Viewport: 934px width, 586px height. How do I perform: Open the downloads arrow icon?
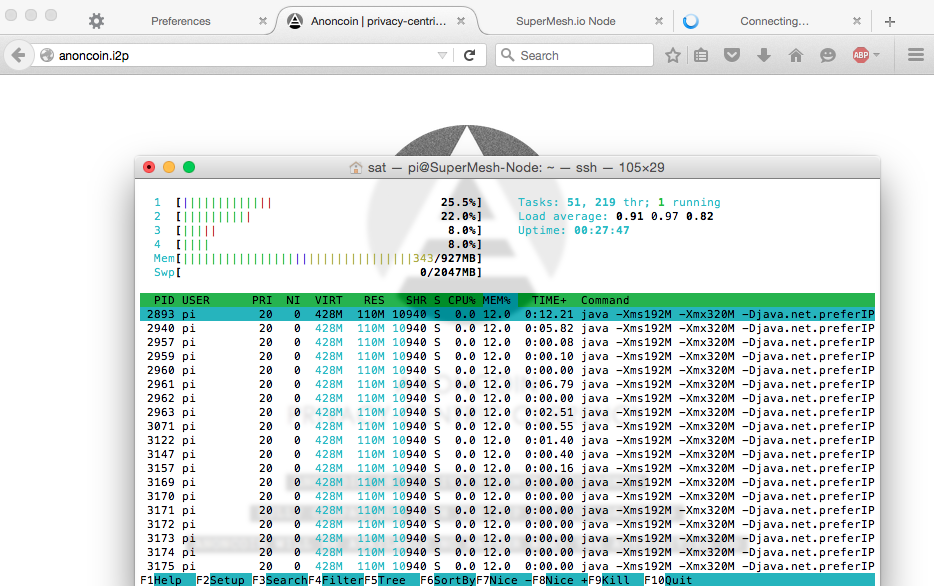pyautogui.click(x=764, y=55)
